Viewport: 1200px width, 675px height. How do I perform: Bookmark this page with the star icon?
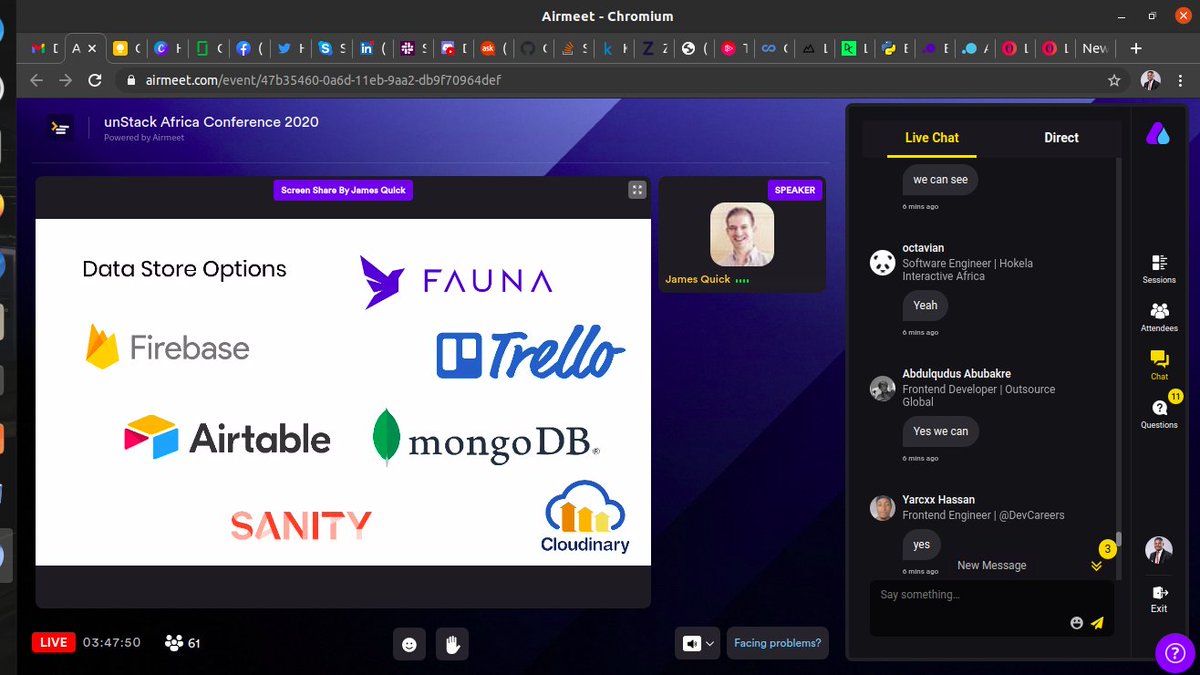point(1114,80)
